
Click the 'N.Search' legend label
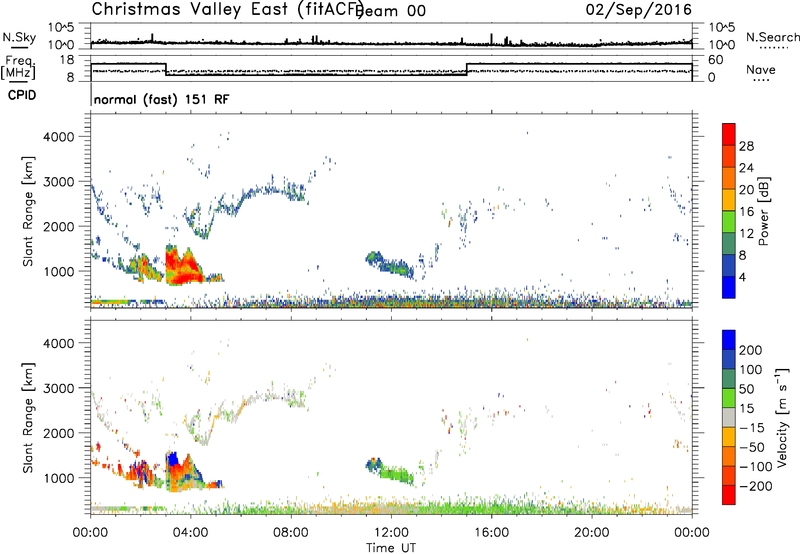[772, 37]
